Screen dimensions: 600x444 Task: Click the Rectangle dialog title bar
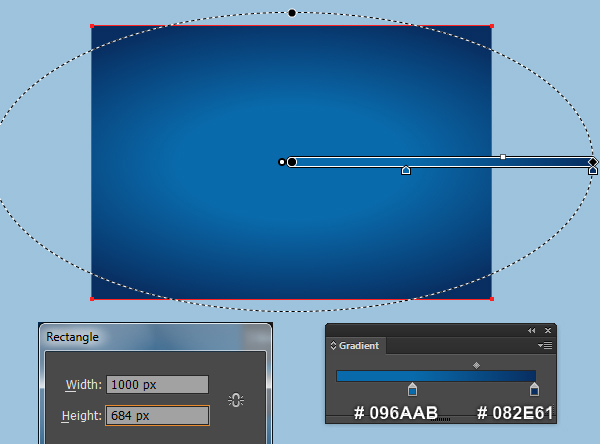click(x=155, y=337)
